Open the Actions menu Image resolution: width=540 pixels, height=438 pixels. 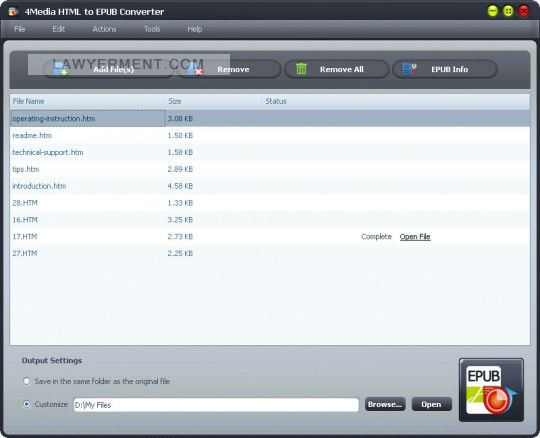point(104,29)
